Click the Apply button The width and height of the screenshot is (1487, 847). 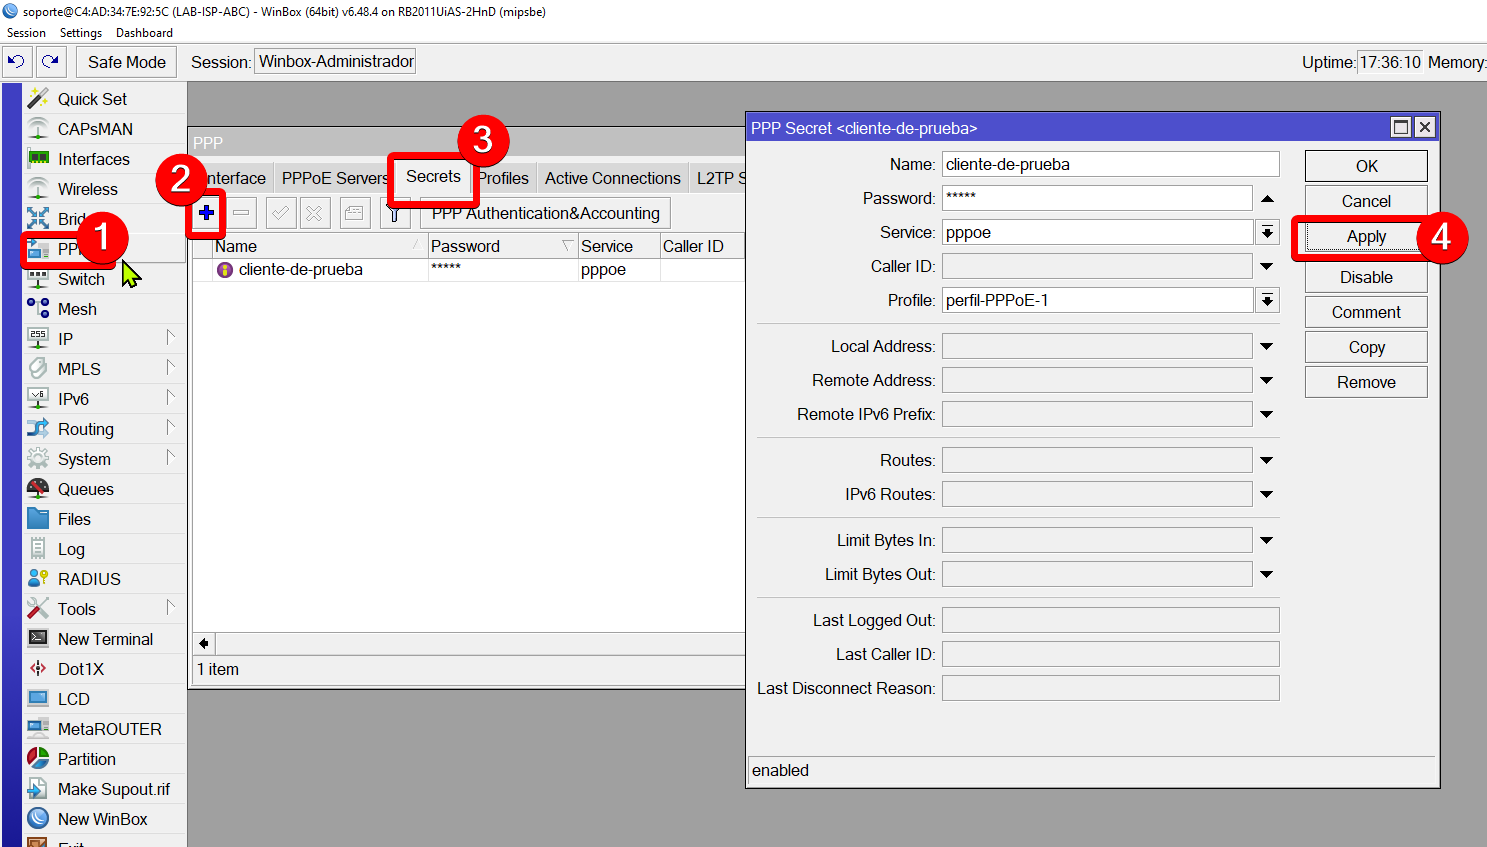[1366, 237]
